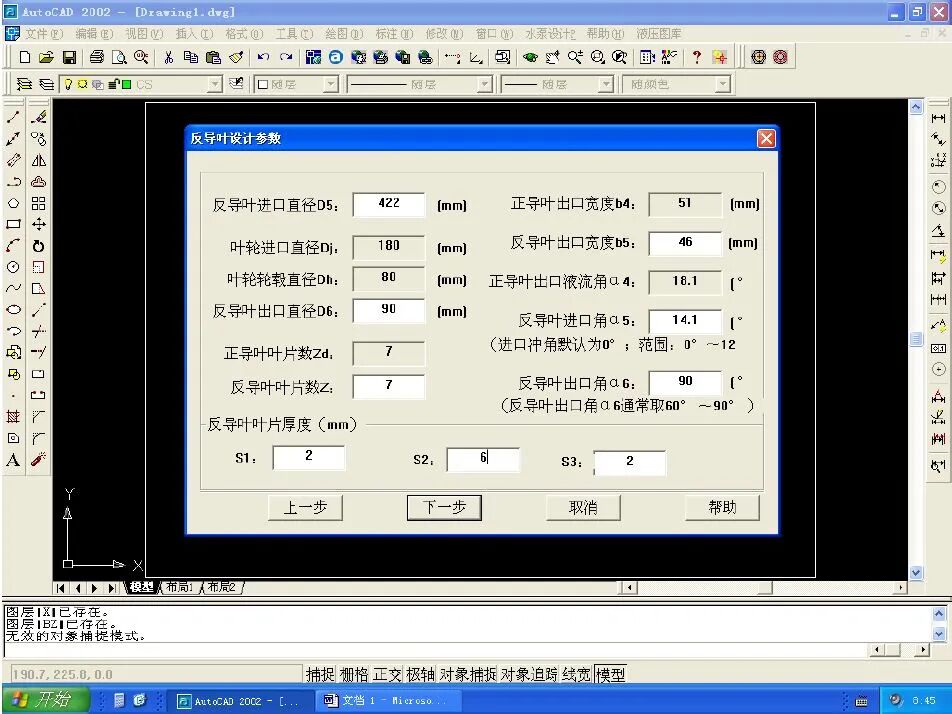Select the Mirror modify tool
Screen dimensions: 952x714
tap(38, 160)
